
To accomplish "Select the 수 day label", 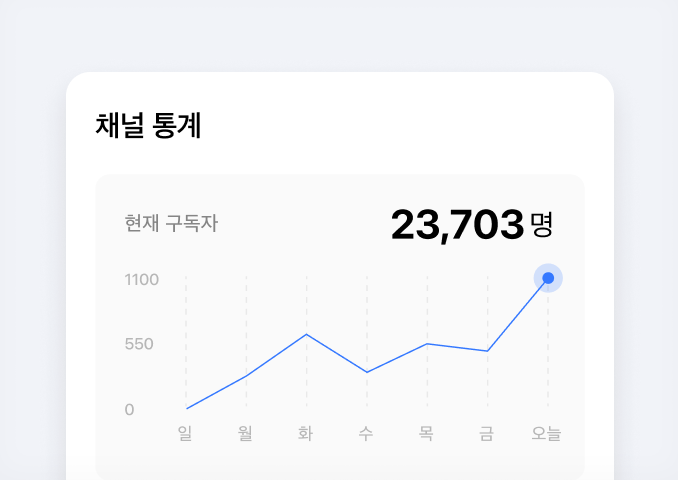I will tap(366, 433).
